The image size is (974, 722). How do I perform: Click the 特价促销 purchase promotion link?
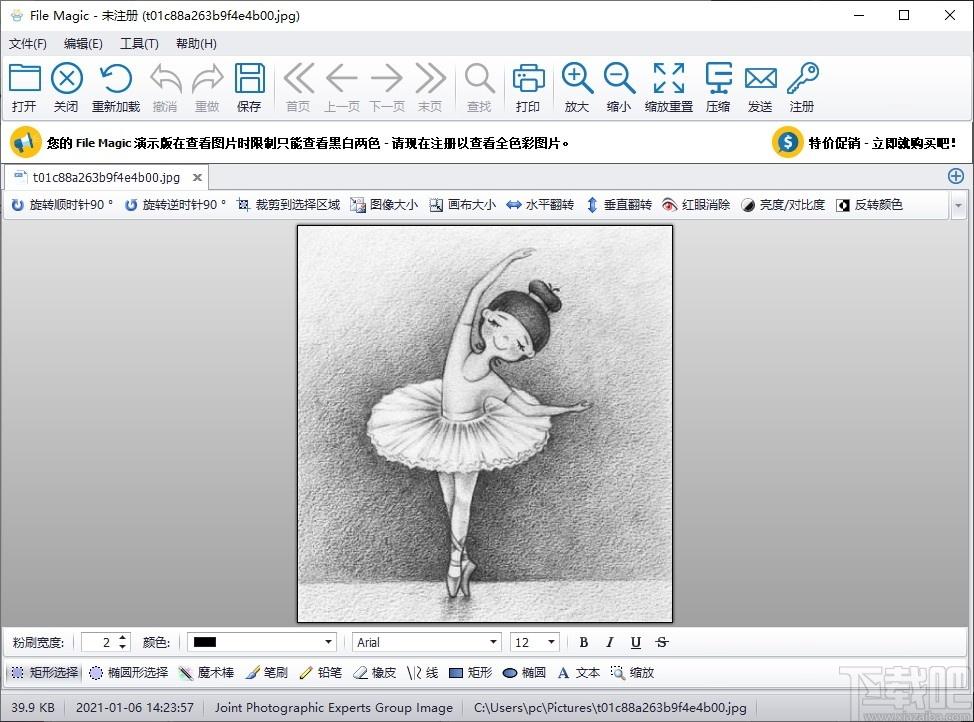[882, 143]
